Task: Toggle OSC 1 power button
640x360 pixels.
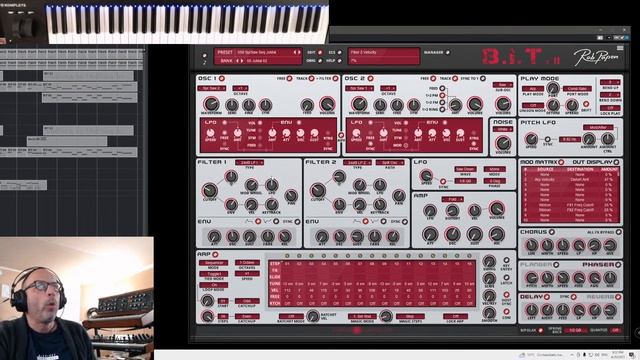Action: [x=222, y=78]
